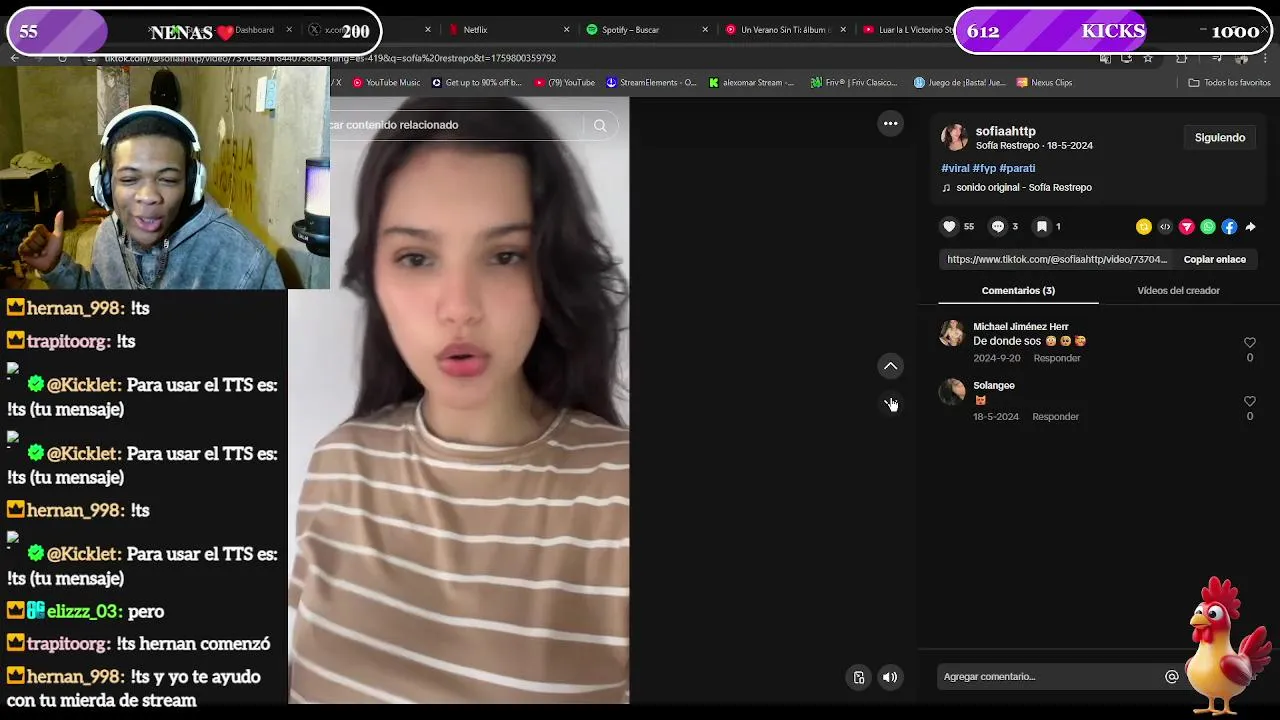Like the video with the heart icon
1280x720 pixels.
(950, 227)
